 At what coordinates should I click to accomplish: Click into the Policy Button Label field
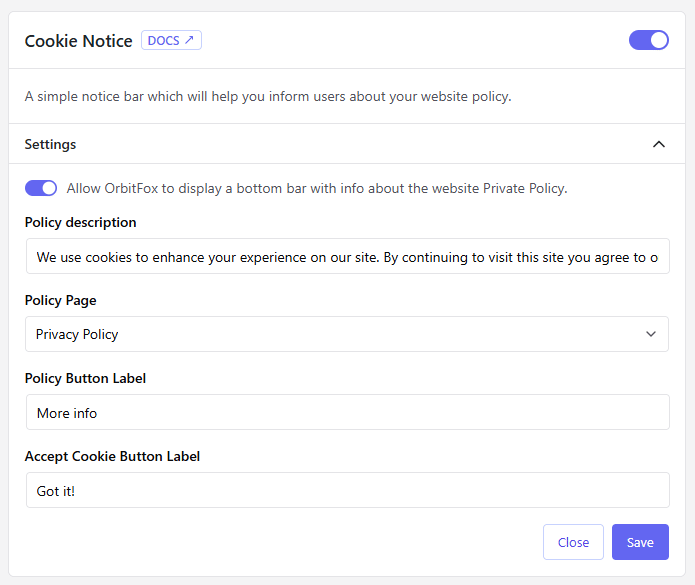pyautogui.click(x=346, y=412)
